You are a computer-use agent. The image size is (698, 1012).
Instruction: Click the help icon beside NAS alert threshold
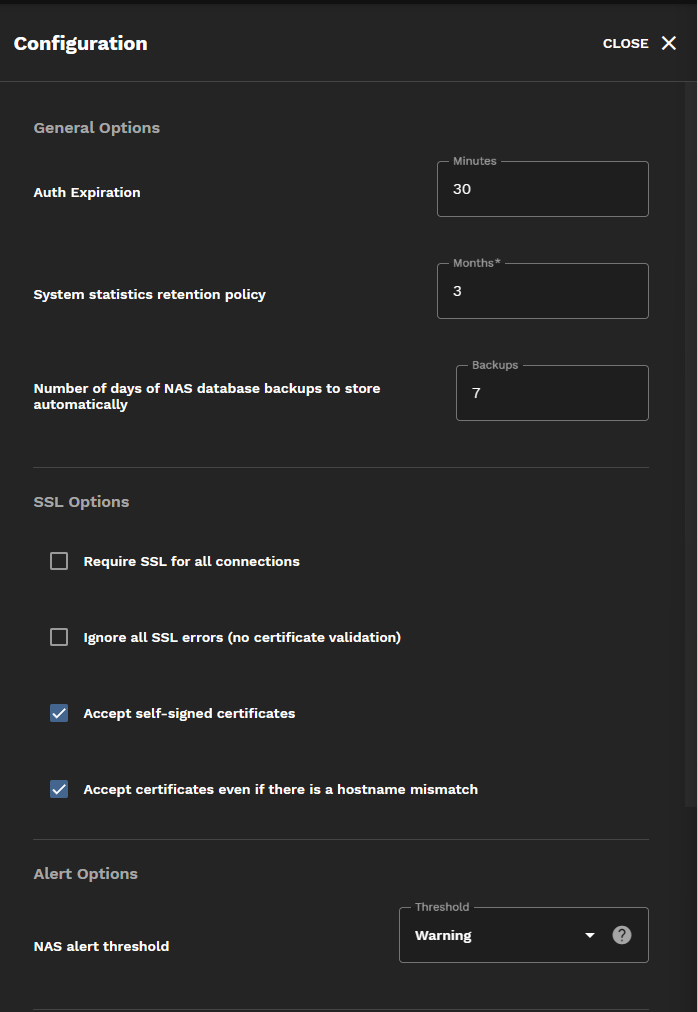(x=621, y=934)
